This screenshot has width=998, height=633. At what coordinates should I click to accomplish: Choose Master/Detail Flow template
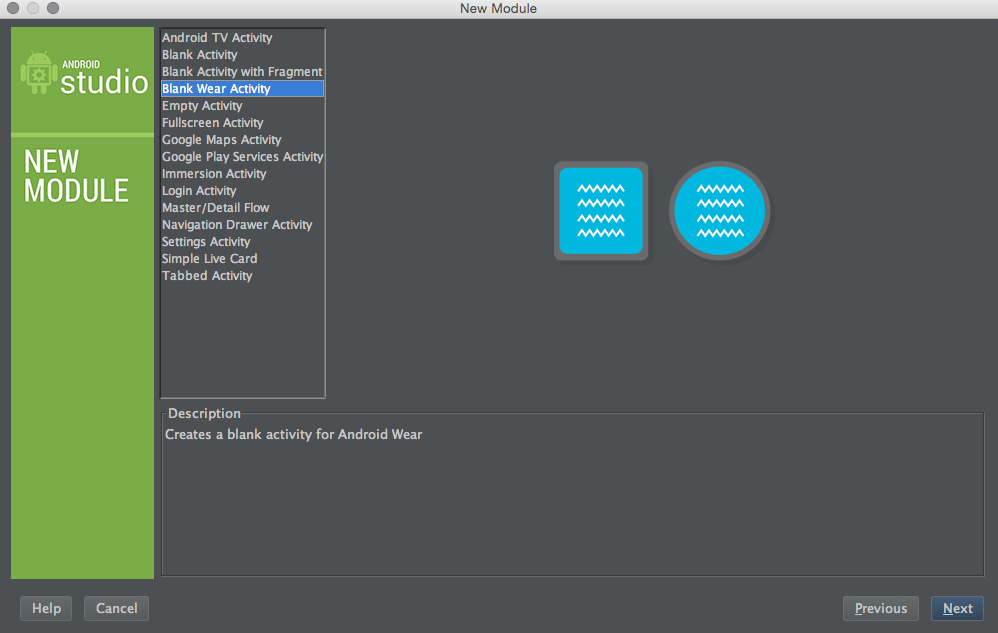coord(242,207)
